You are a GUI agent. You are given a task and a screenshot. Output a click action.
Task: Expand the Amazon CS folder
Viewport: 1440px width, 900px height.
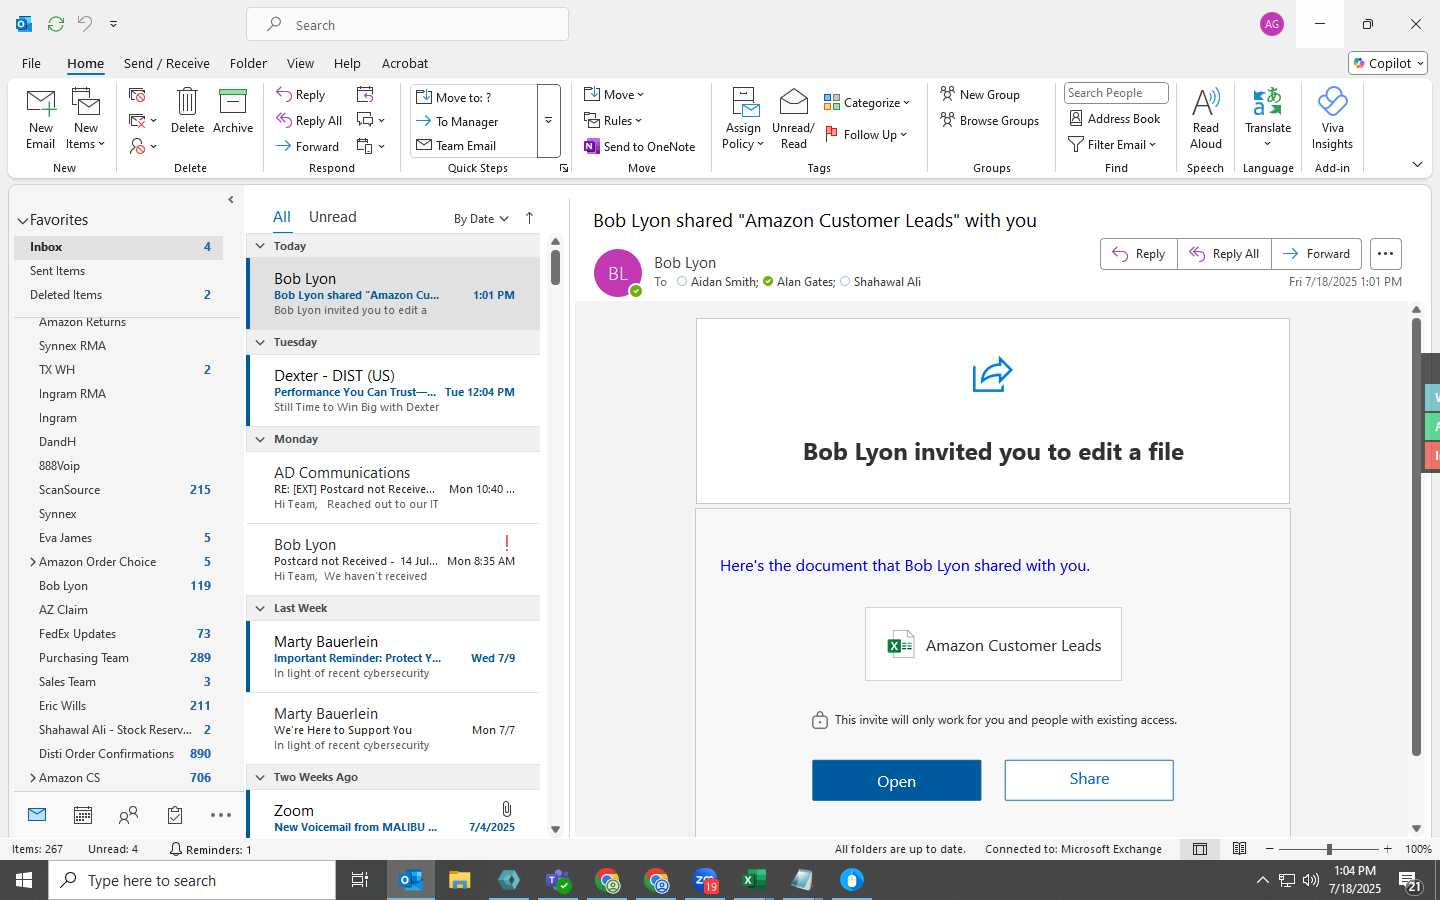[33, 778]
